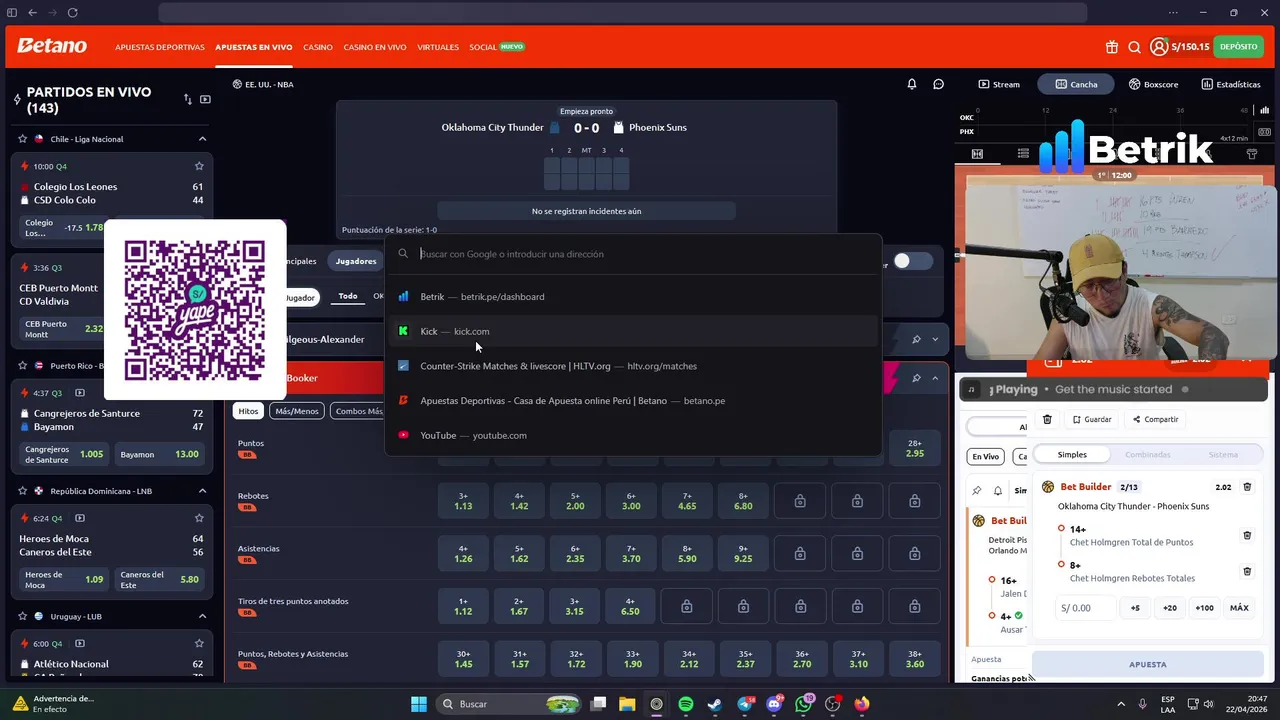Open the Virtuales section

coord(438,47)
